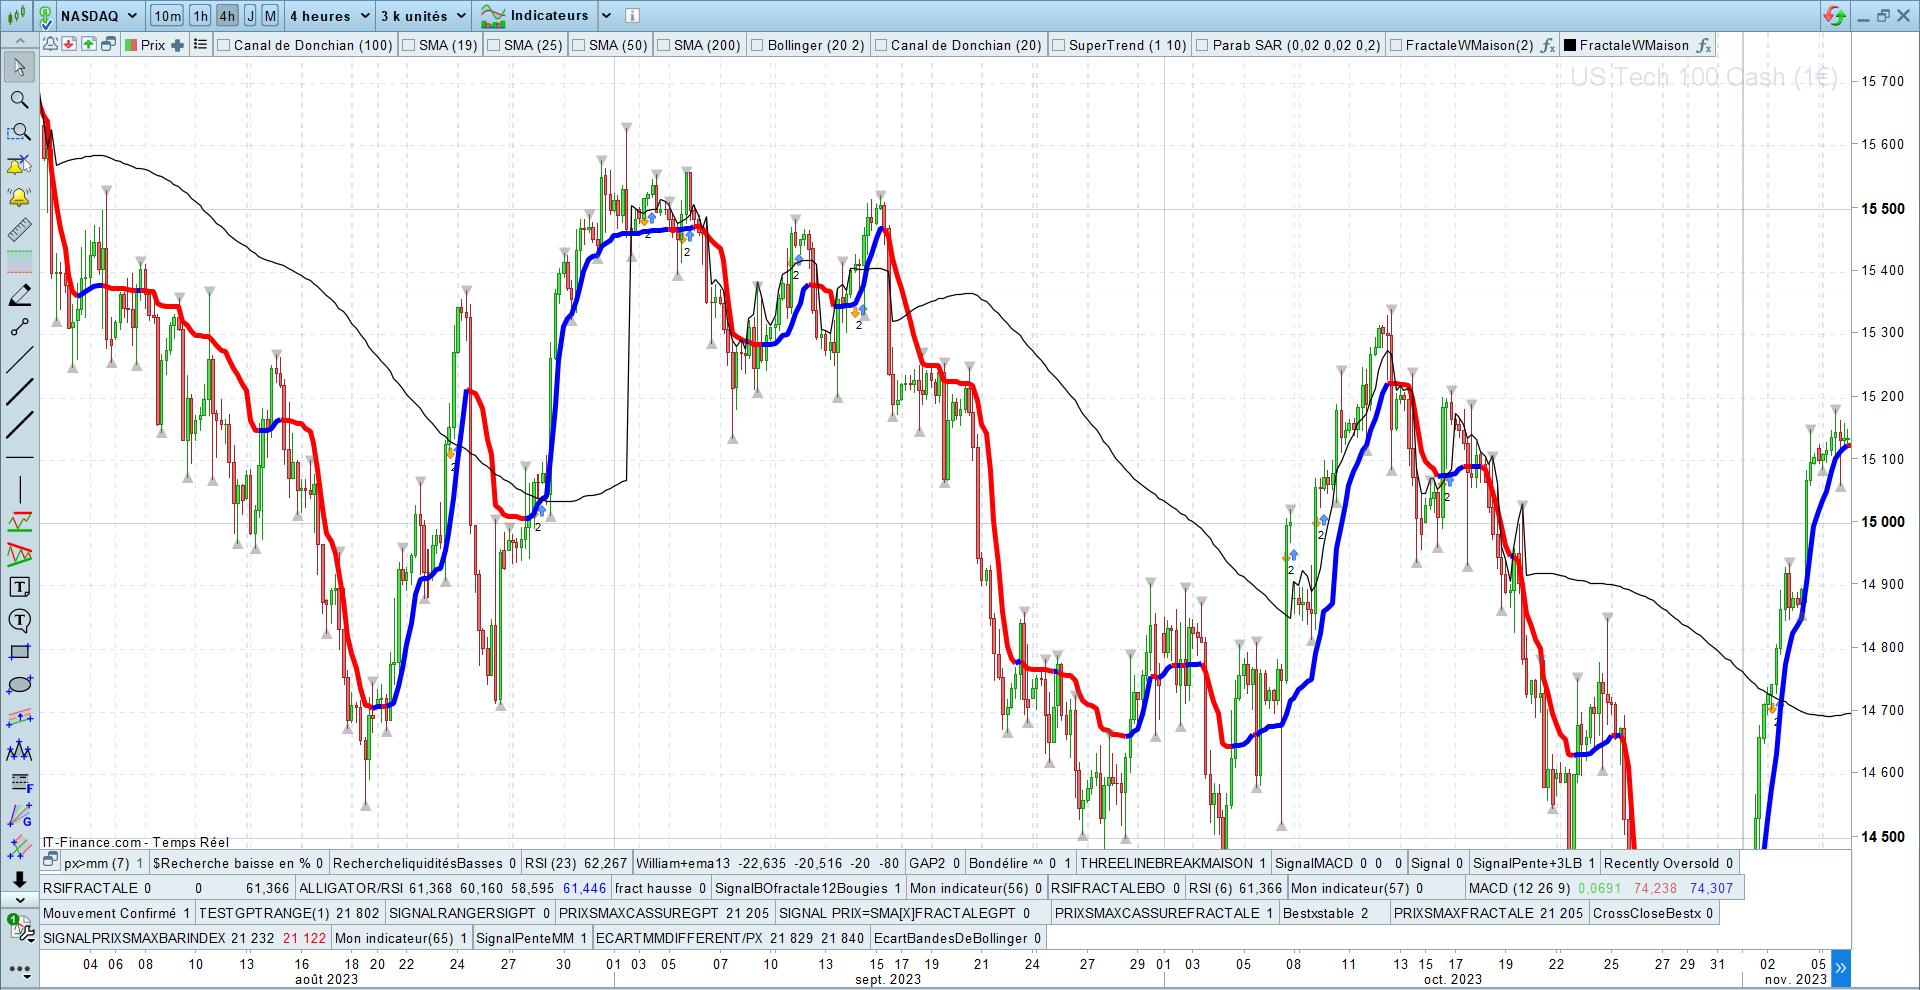Image resolution: width=1920 pixels, height=990 pixels.
Task: Select the ellipse shape tool
Action: pos(19,685)
